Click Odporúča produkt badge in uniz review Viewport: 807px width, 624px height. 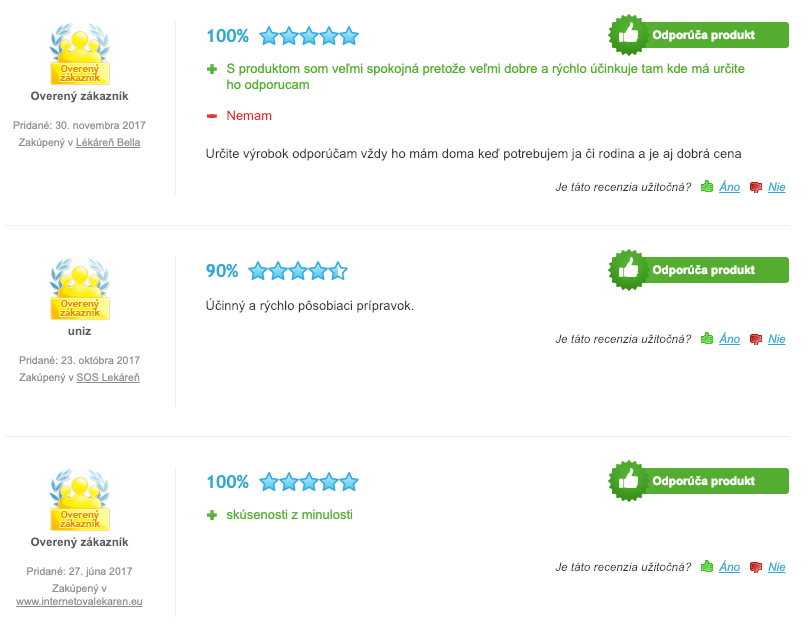point(698,270)
